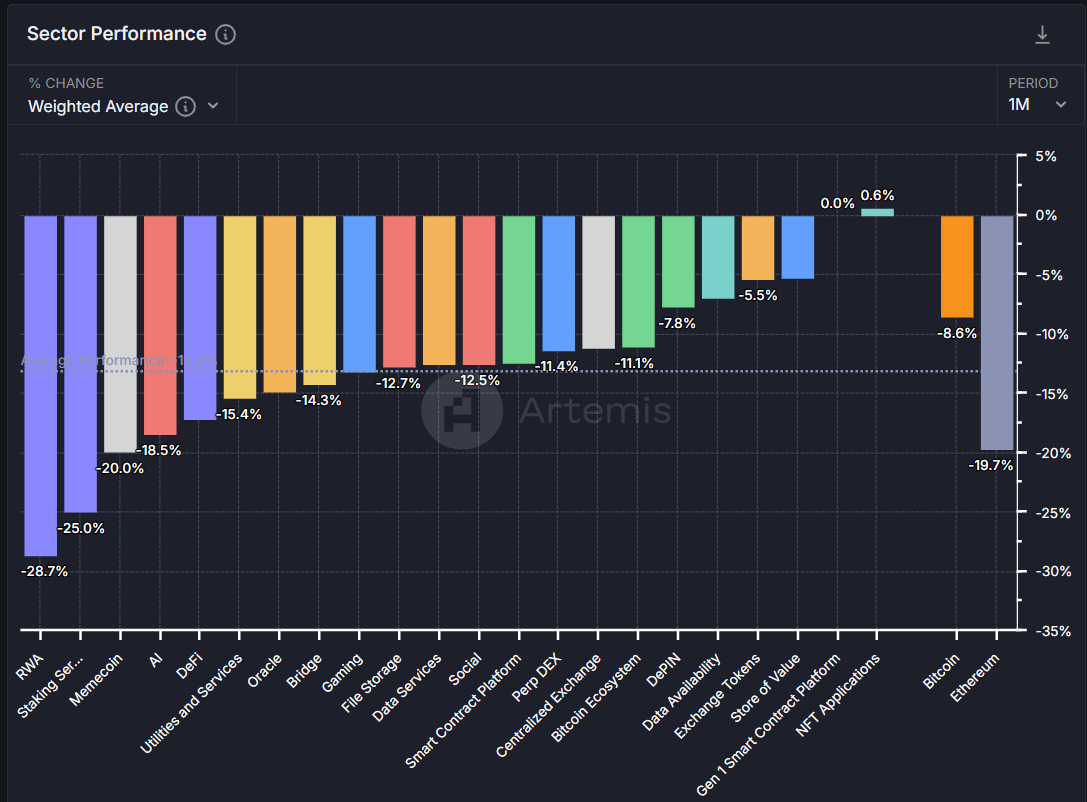The height and width of the screenshot is (802, 1087).
Task: Click the info icon next to Weighted Average
Action: click(186, 106)
